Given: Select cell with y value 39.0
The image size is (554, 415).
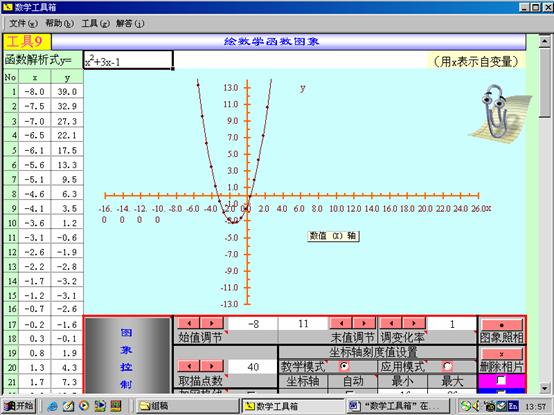Looking at the screenshot, I should (67, 91).
